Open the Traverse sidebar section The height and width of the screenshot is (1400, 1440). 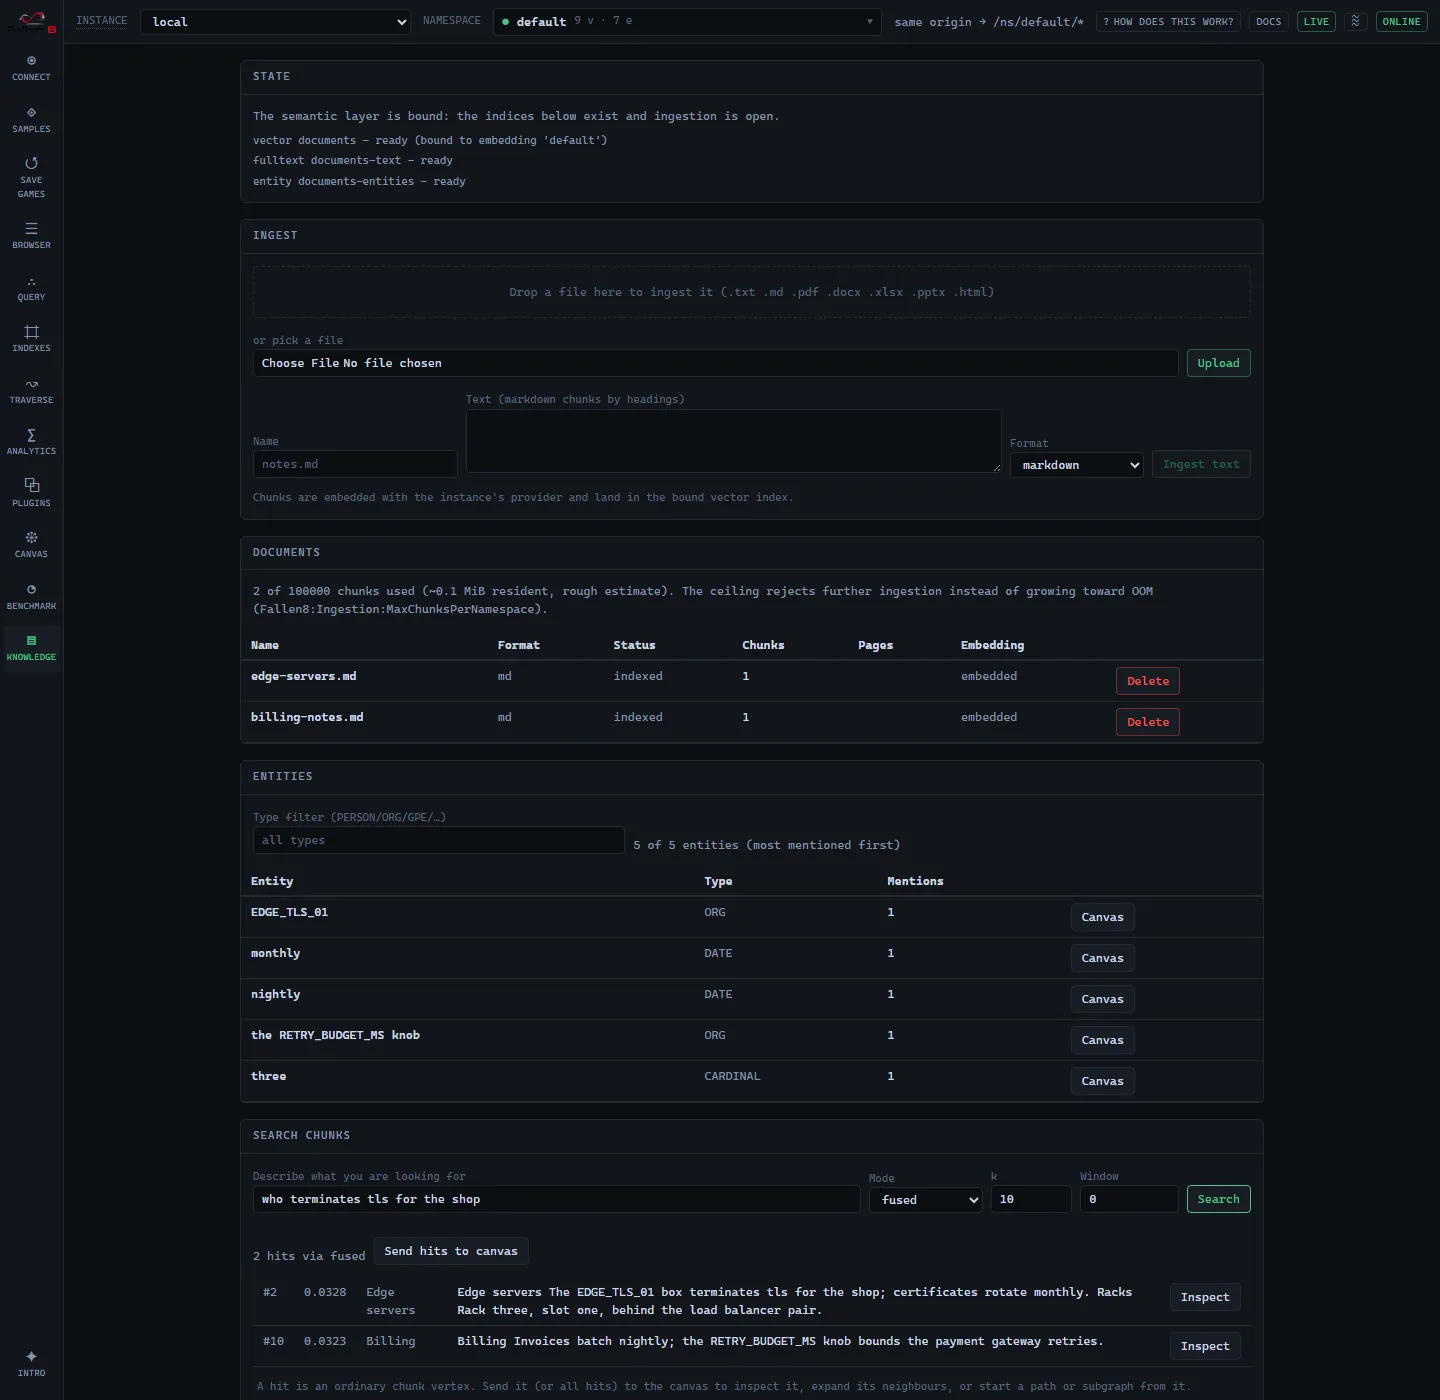(x=31, y=391)
